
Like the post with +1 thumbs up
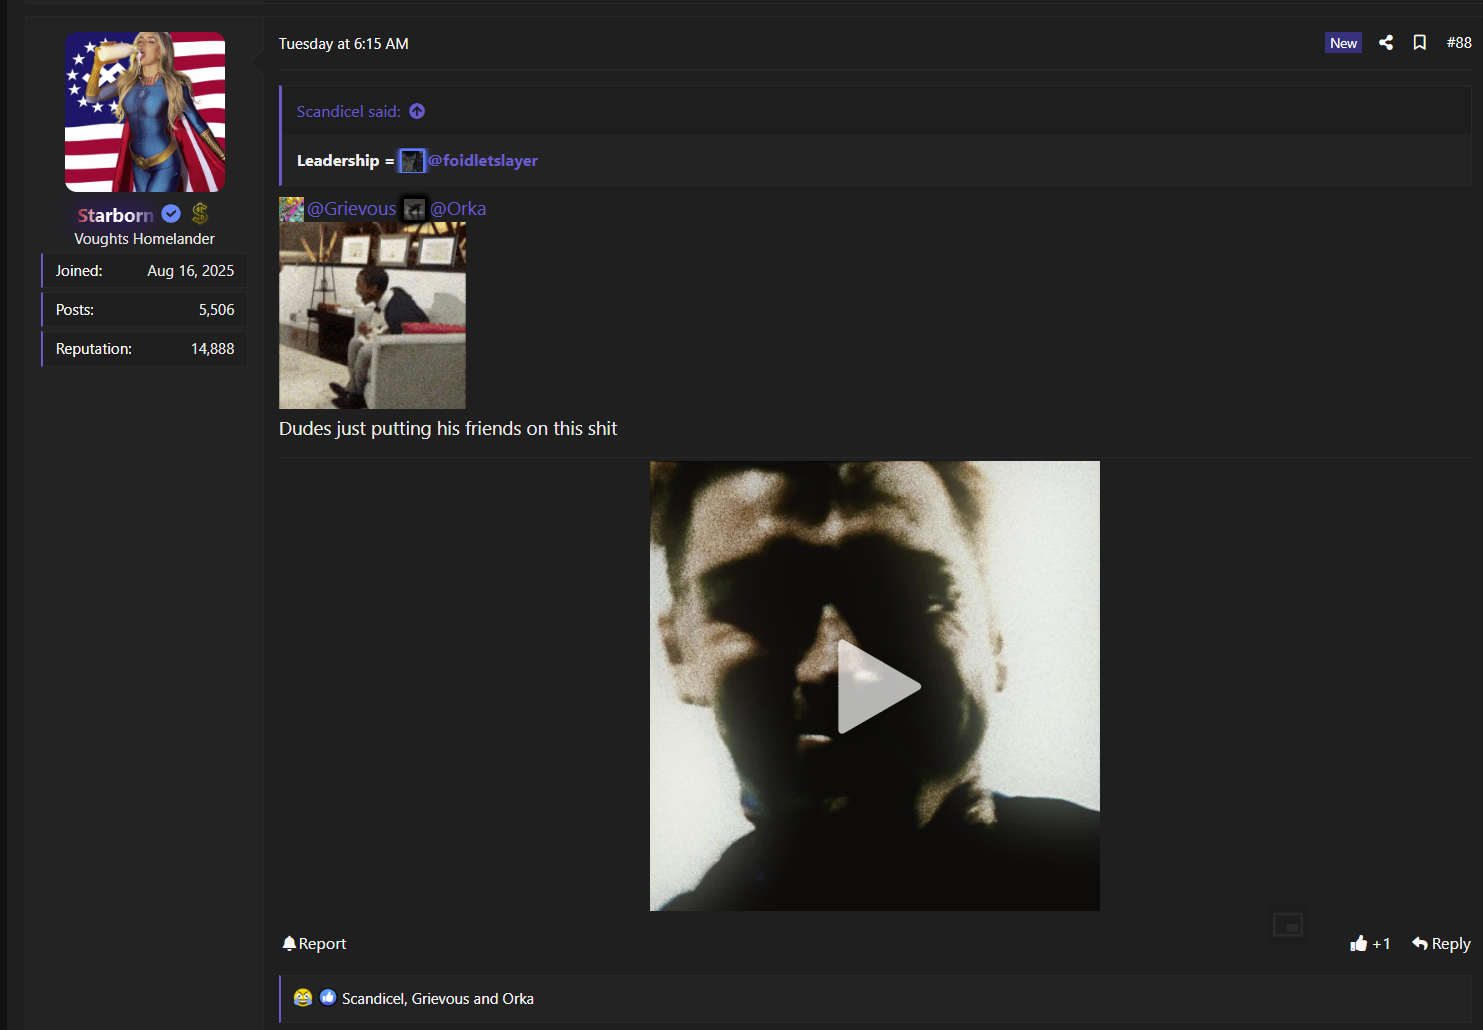coord(1369,944)
